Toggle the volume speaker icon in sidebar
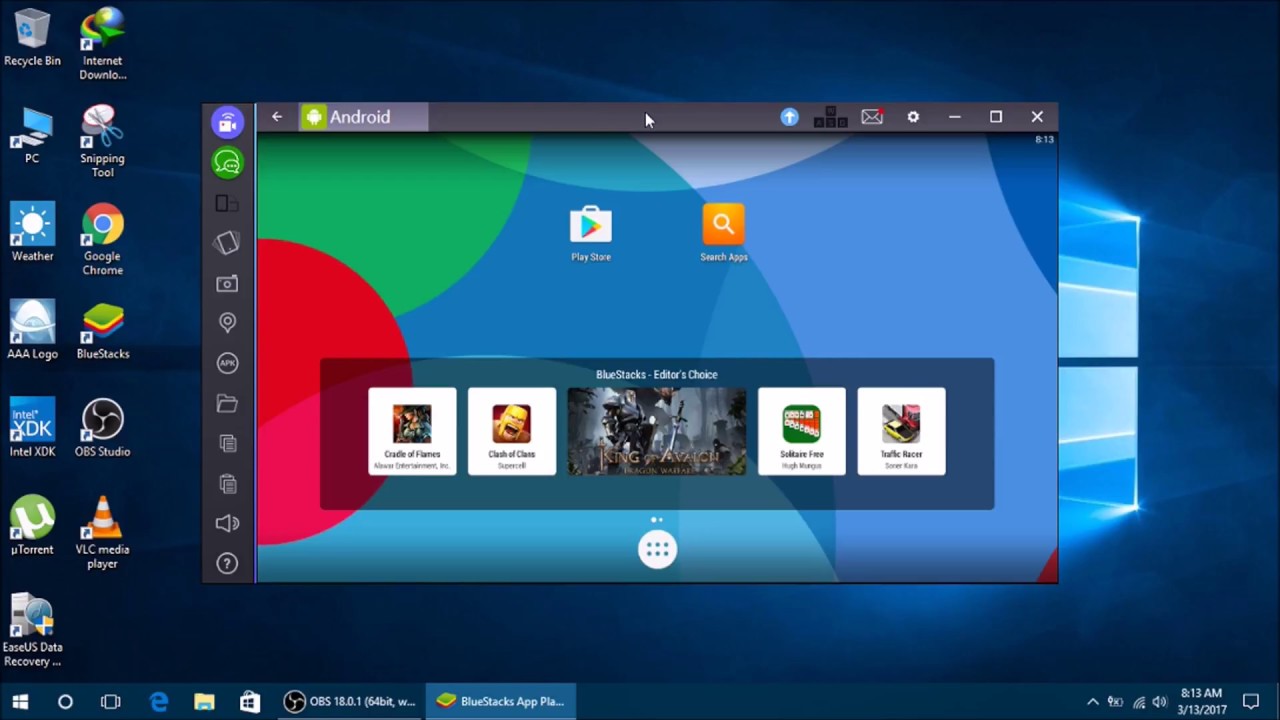Screen dimensions: 1280x720 click(227, 523)
